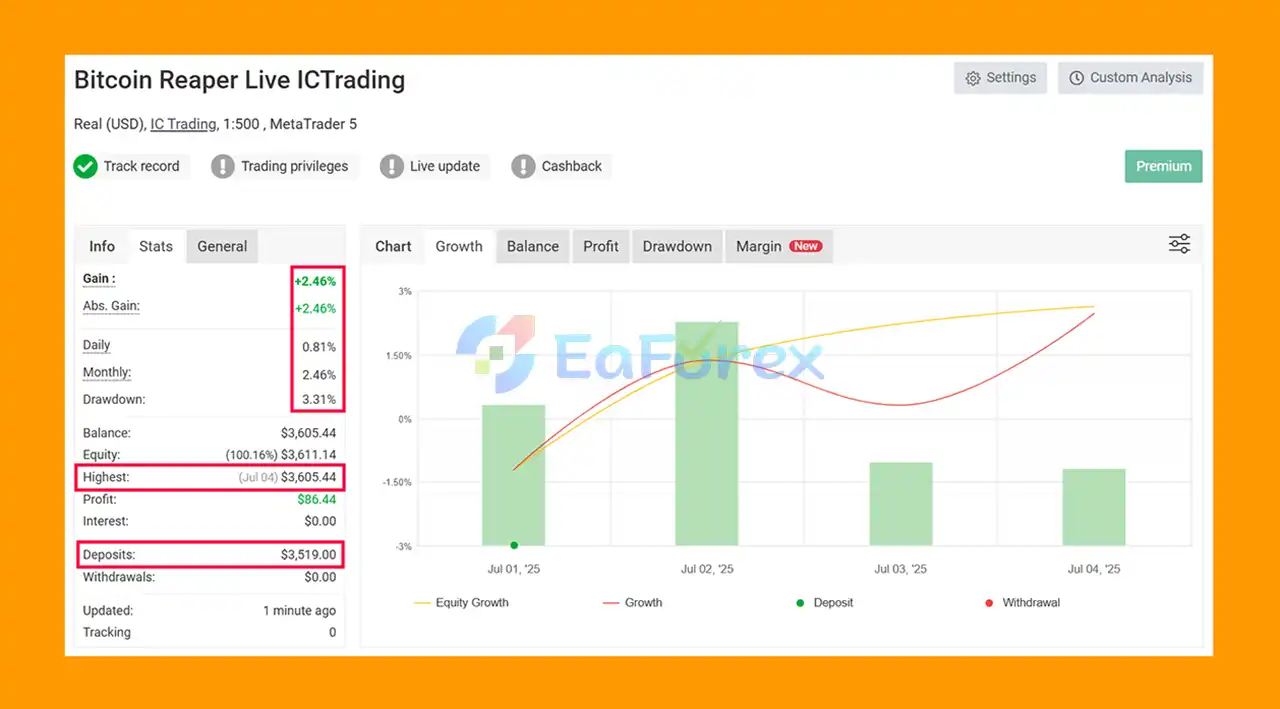Screen dimensions: 1280x709
Task: Click the Equity value $3,611.14
Action: click(x=308, y=455)
